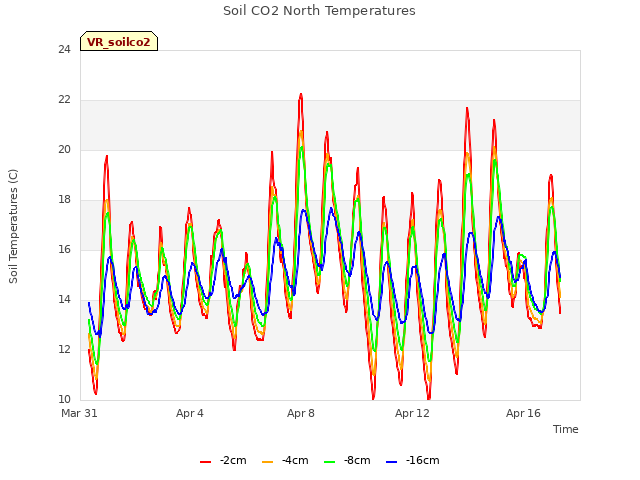Click the blue -16cm legend color marker
Screen dimensions: 640x480
[391, 462]
